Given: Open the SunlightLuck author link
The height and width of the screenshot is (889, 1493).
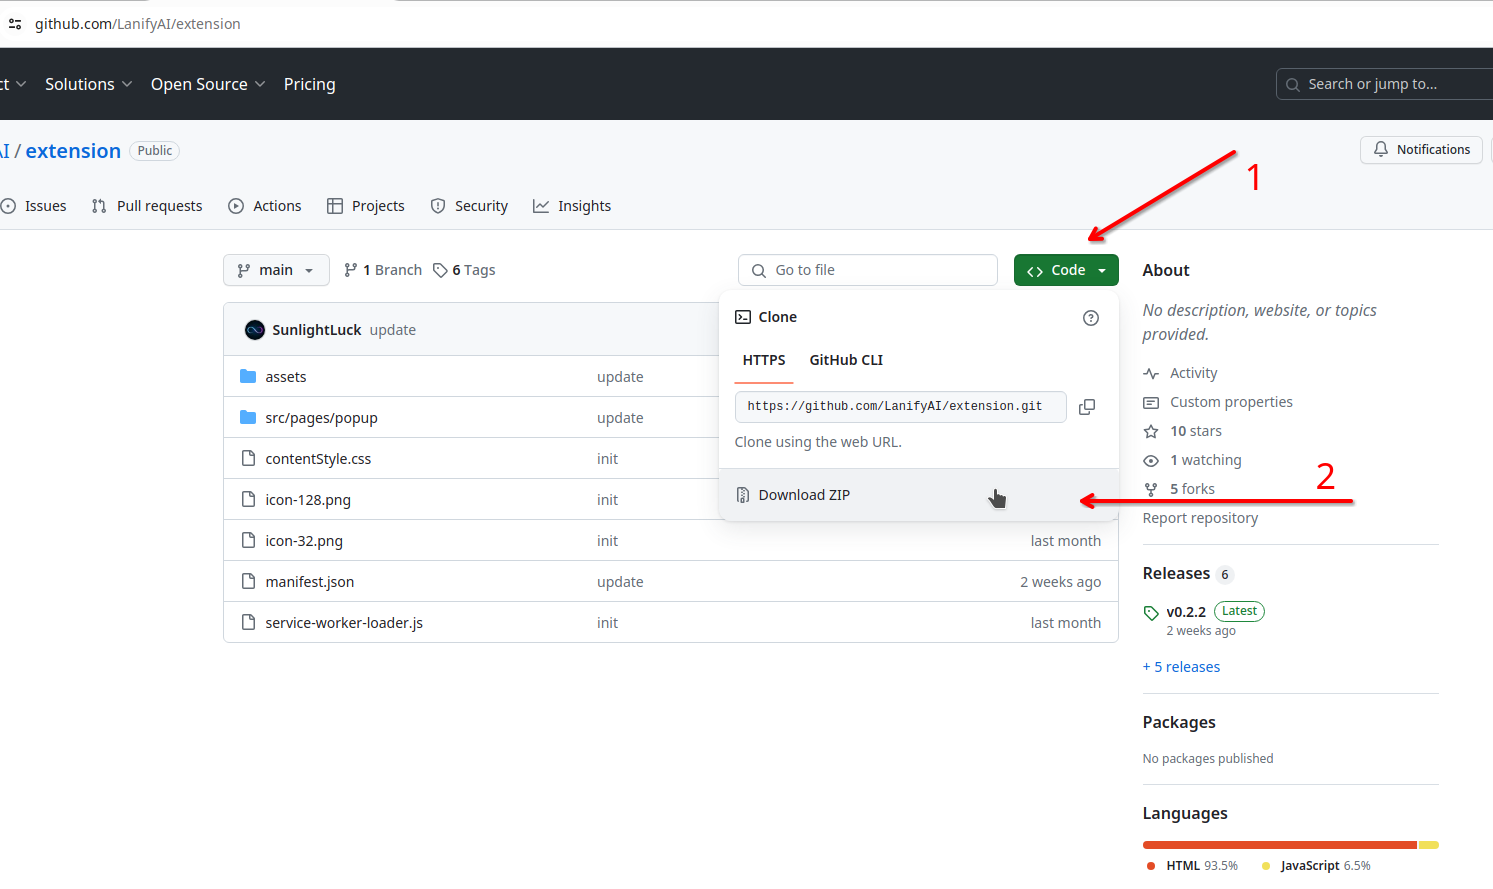Looking at the screenshot, I should (x=317, y=330).
